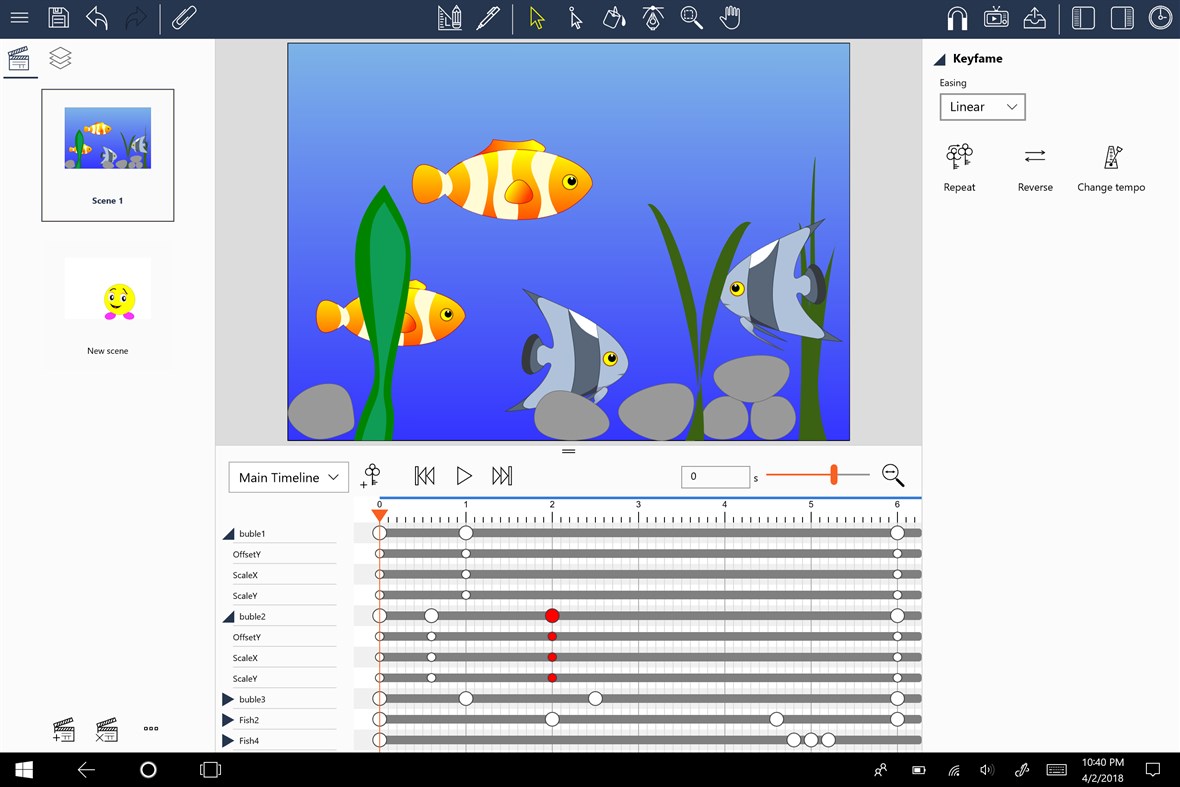This screenshot has height=787, width=1180.
Task: Activate the Fill bucket tool
Action: pos(613,17)
